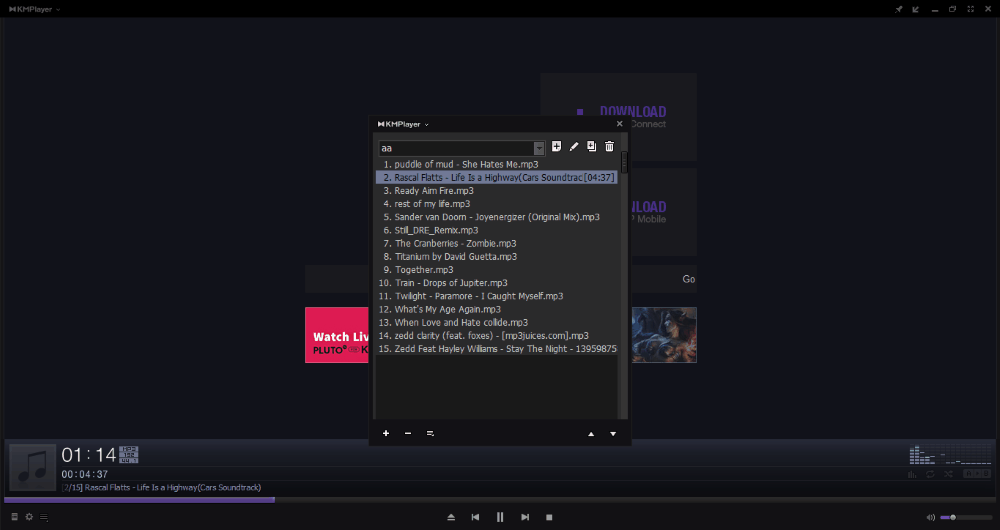This screenshot has height=530, width=1000.
Task: Toggle repeat mode
Action: 930,474
